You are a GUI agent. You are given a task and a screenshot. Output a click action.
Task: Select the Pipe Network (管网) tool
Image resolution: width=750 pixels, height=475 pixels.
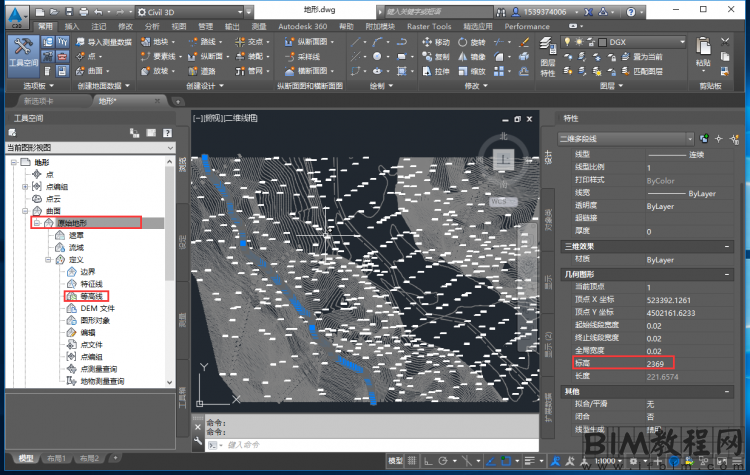point(253,71)
